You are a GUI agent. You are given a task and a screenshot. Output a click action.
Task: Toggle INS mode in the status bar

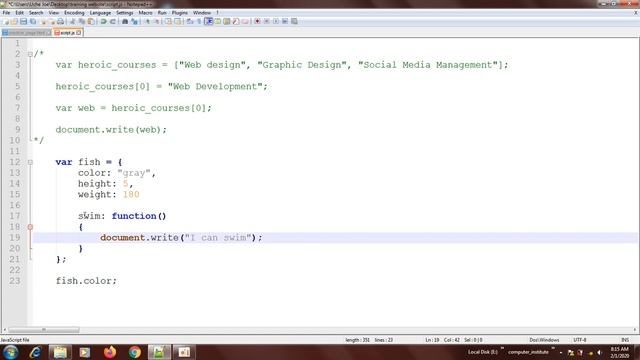pos(624,340)
